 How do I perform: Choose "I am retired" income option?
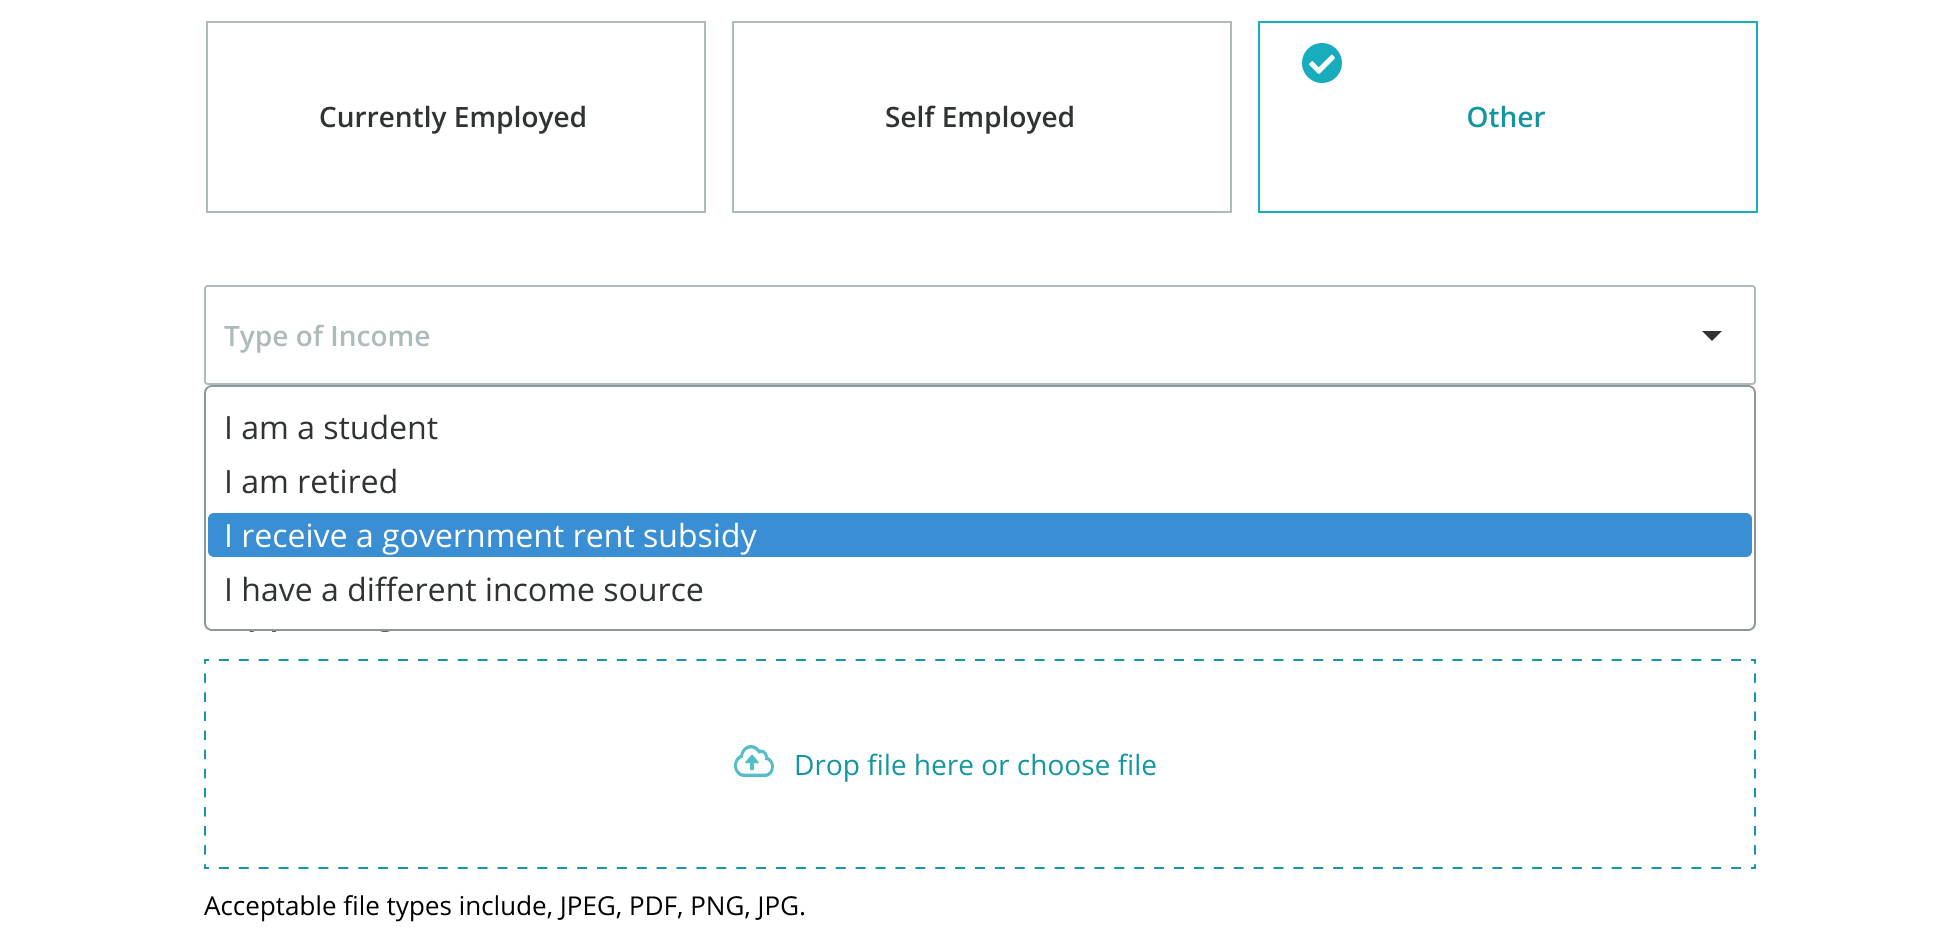point(311,482)
